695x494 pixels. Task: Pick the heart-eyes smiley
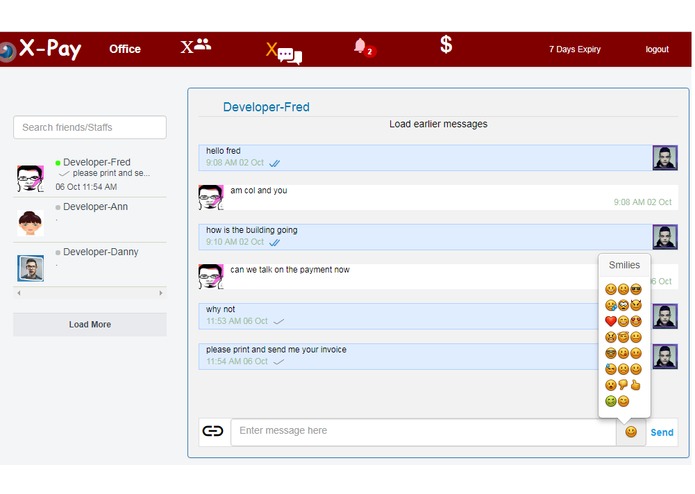[x=636, y=321]
